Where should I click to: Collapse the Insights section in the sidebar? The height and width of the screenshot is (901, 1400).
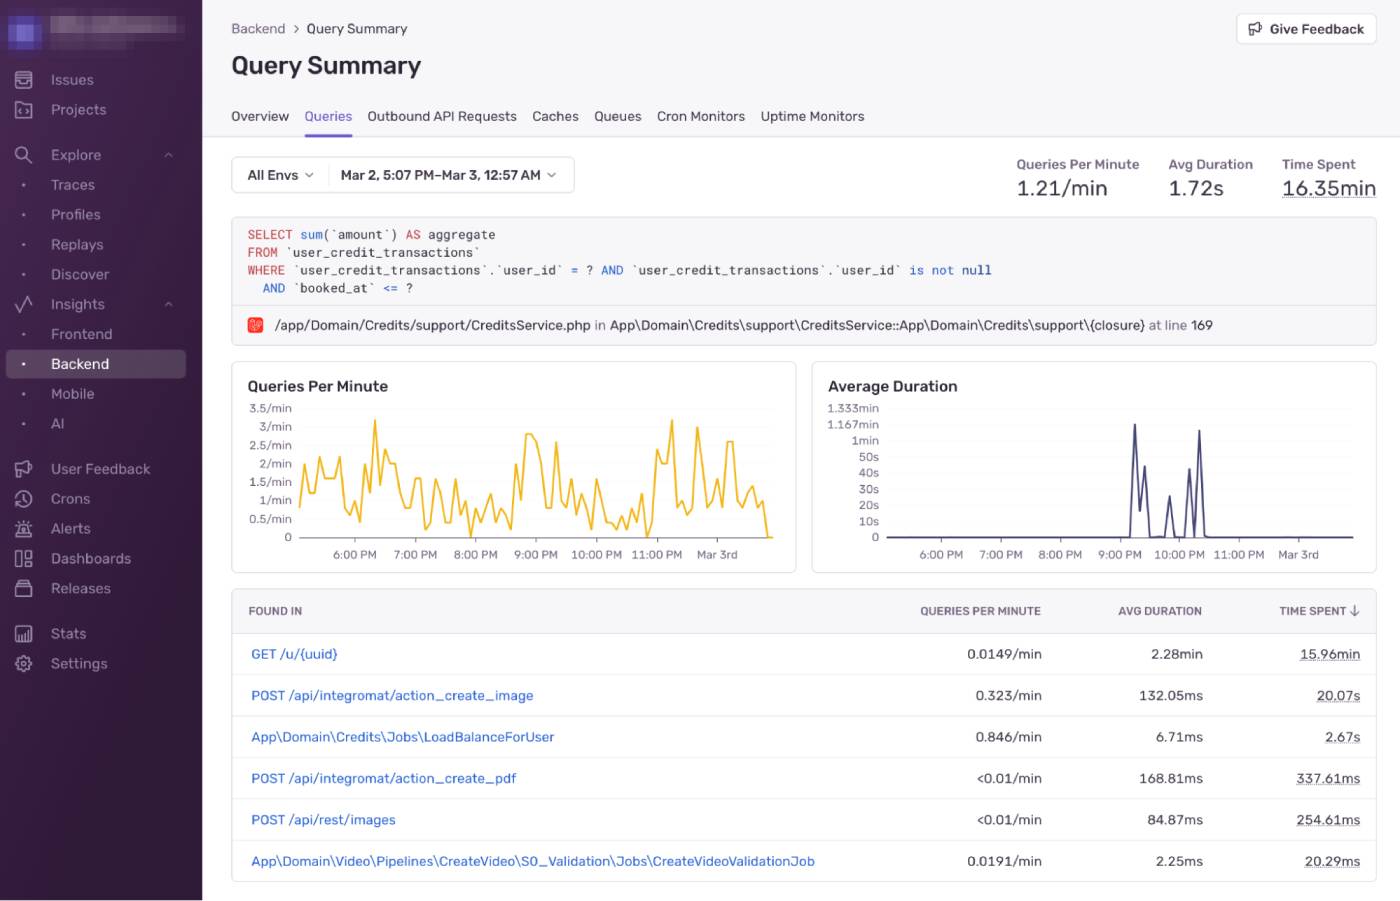click(169, 304)
